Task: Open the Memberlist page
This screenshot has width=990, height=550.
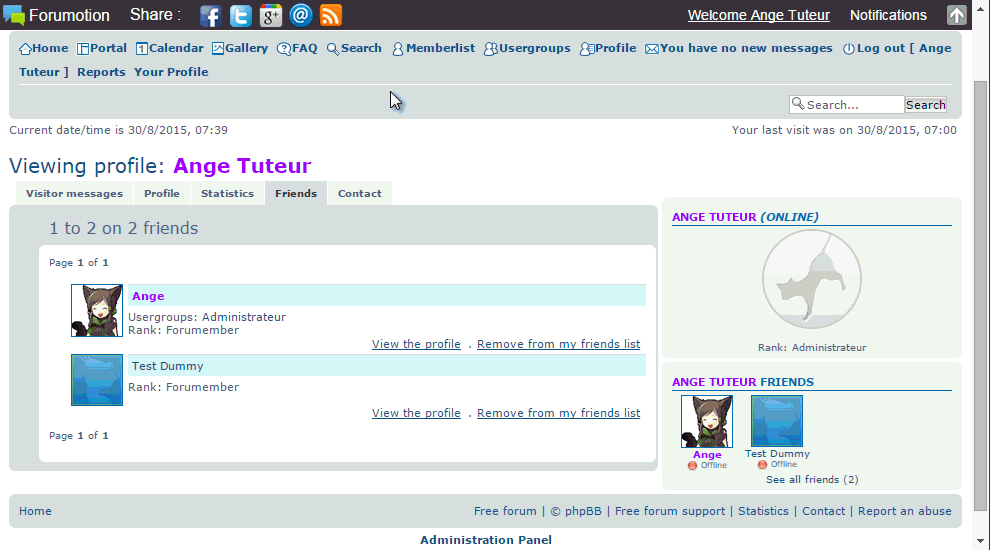Action: pyautogui.click(x=433, y=48)
